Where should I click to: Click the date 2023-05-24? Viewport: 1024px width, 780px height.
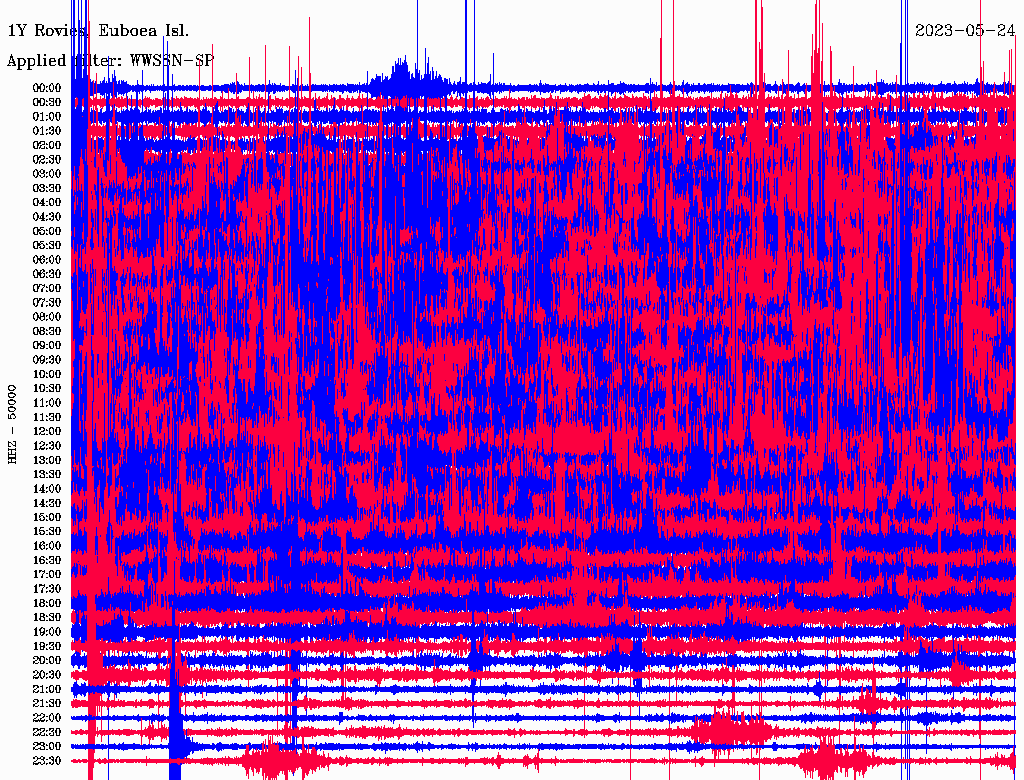[965, 30]
